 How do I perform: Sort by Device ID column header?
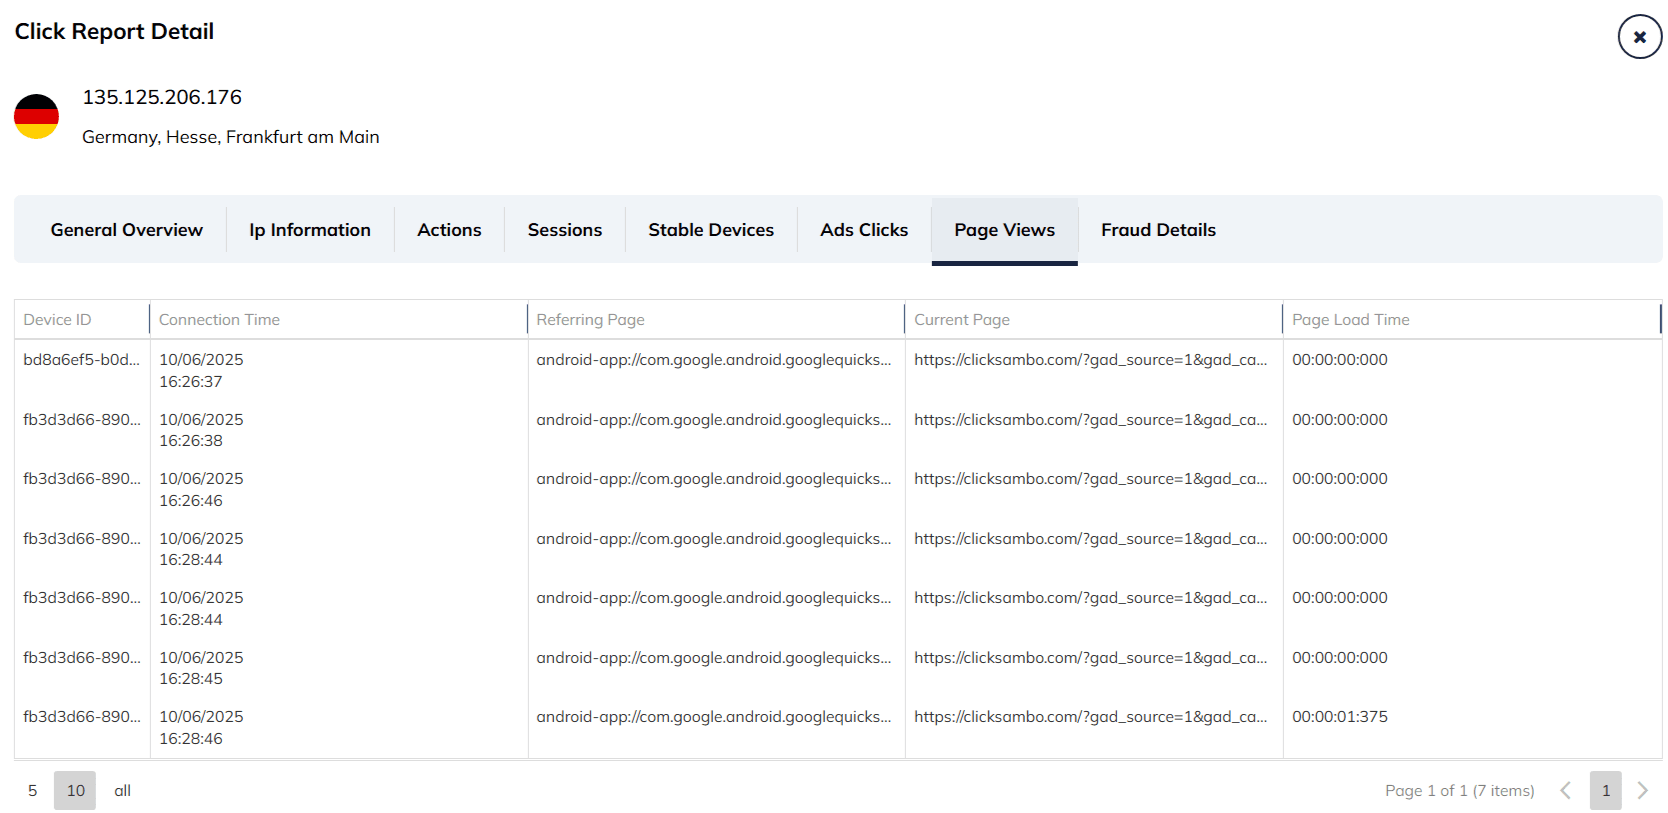point(57,320)
